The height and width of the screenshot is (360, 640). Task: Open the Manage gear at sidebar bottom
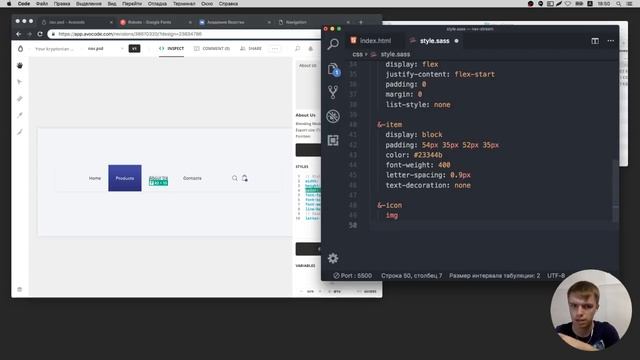333,258
